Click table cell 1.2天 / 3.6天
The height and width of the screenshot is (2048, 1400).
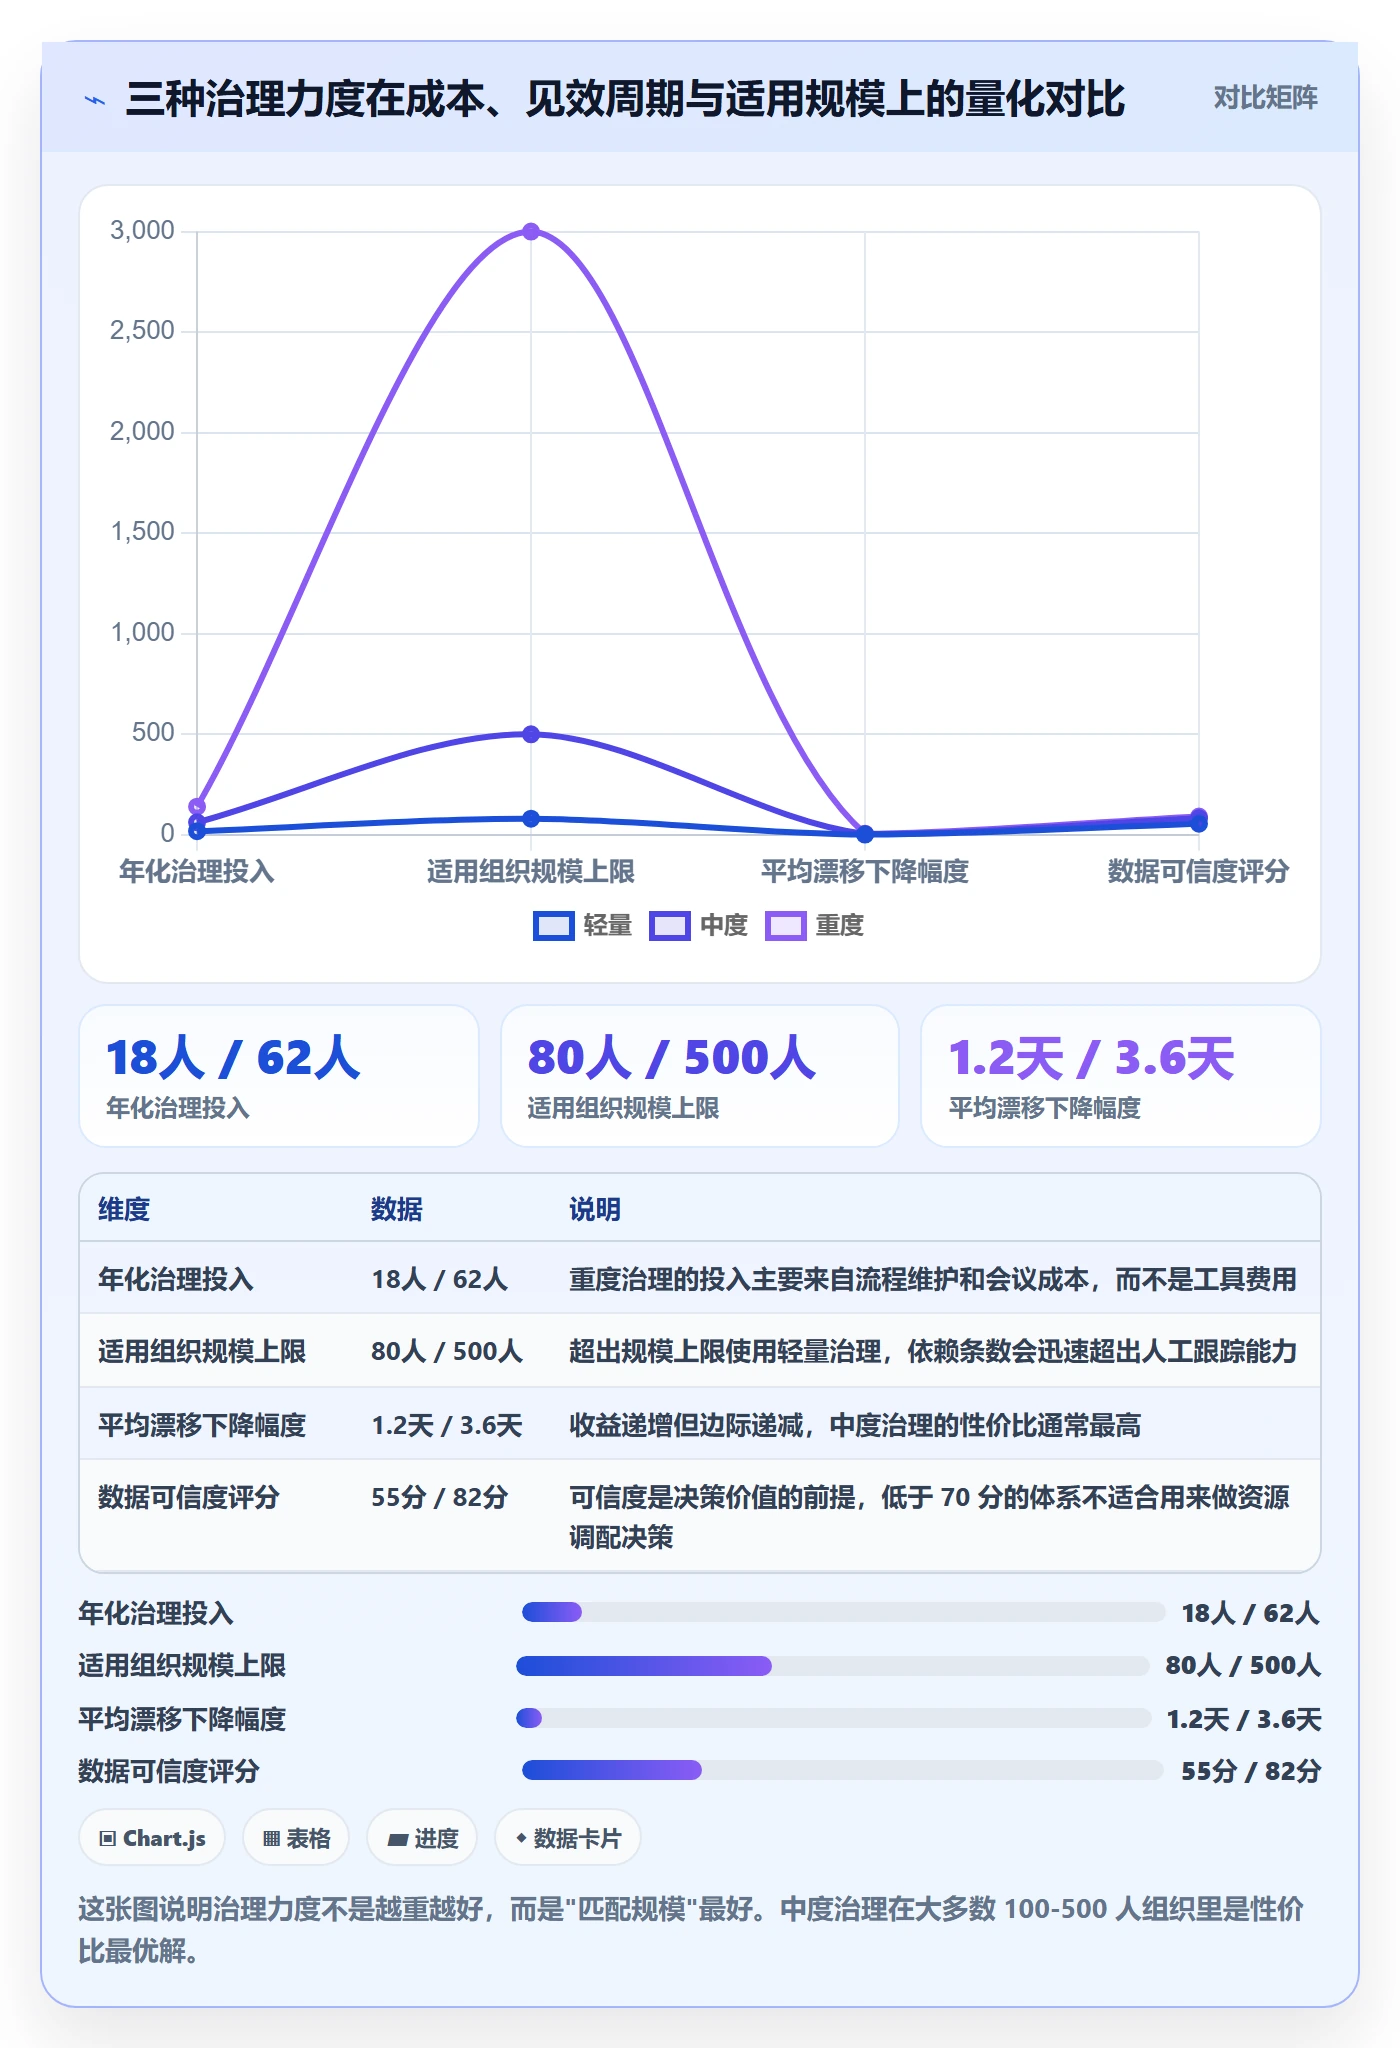click(x=447, y=1425)
